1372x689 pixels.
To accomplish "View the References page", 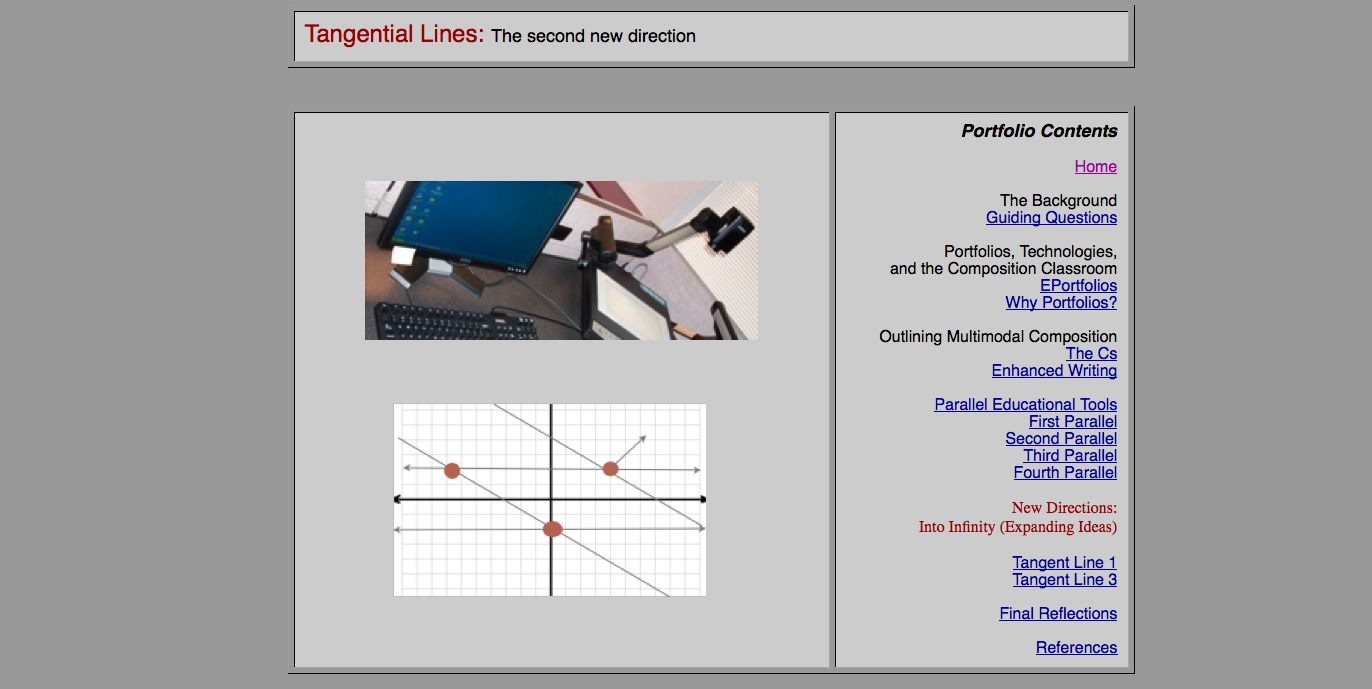I will [1076, 648].
